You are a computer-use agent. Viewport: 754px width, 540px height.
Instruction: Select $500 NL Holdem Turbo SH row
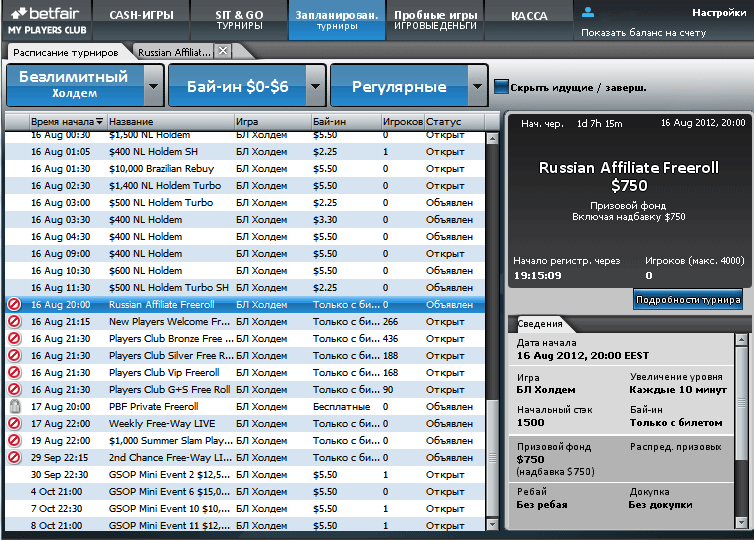245,288
